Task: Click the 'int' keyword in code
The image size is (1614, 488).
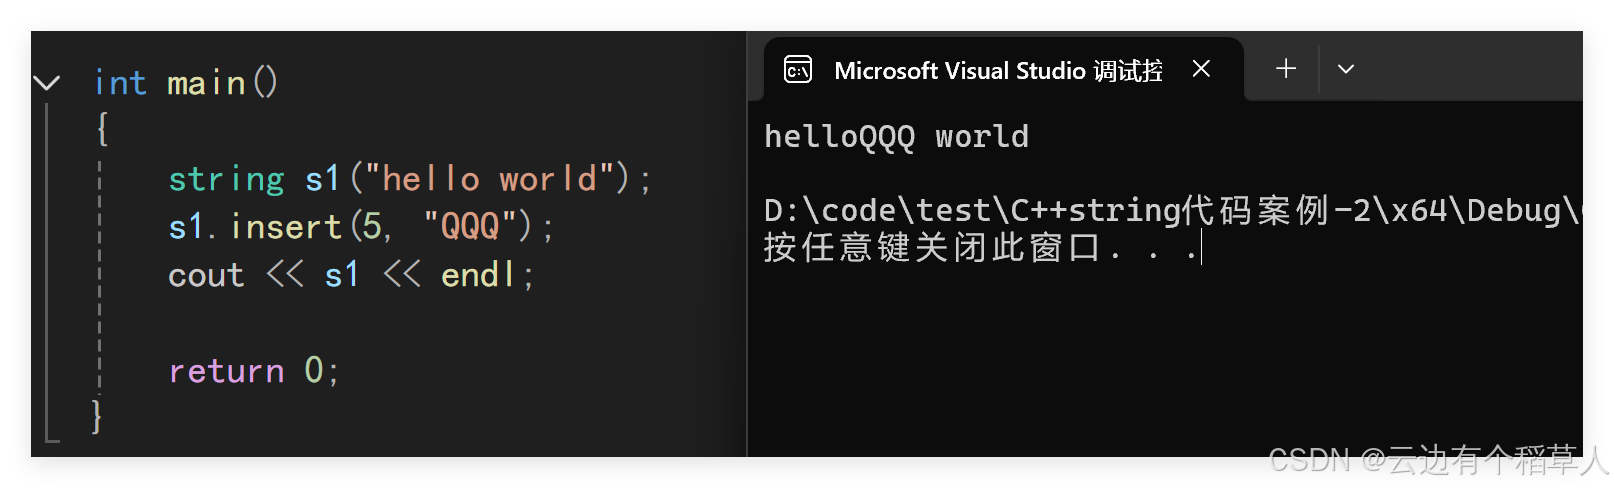Action: pyautogui.click(x=120, y=83)
